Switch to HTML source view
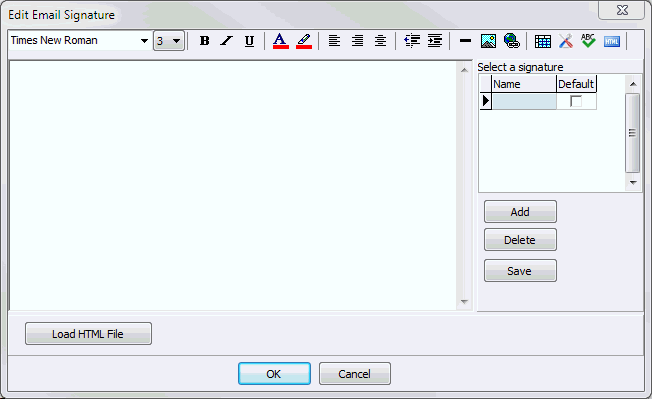The image size is (652, 399). [612, 41]
